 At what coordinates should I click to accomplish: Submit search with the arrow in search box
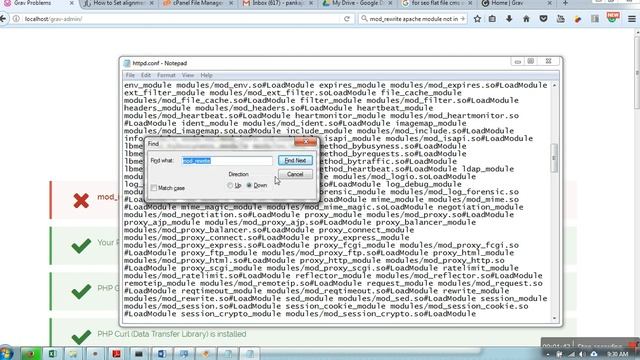click(x=462, y=19)
